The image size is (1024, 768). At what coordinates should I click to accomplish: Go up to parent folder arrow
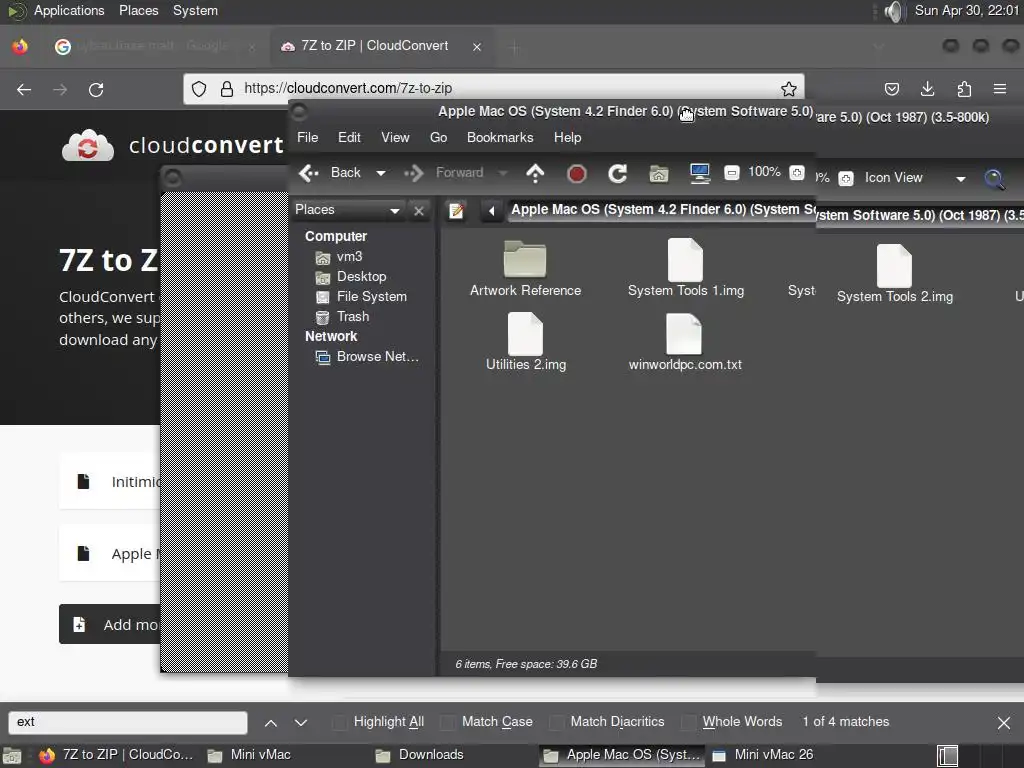pos(535,173)
